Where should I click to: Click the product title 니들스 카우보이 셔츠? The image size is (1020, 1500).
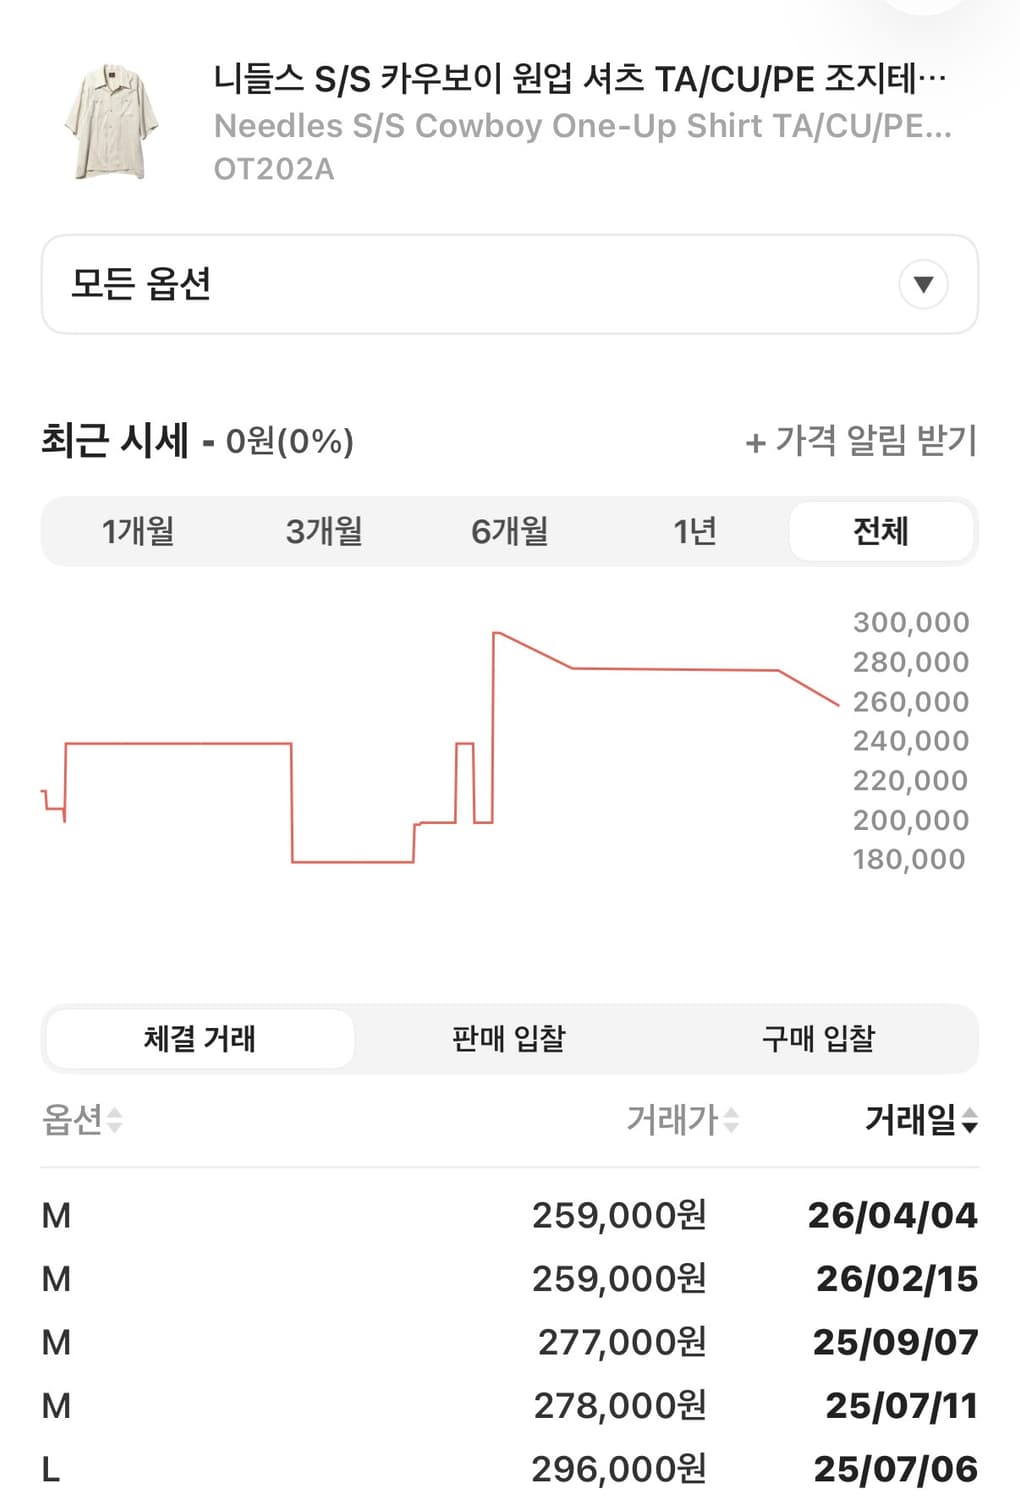pyautogui.click(x=580, y=78)
